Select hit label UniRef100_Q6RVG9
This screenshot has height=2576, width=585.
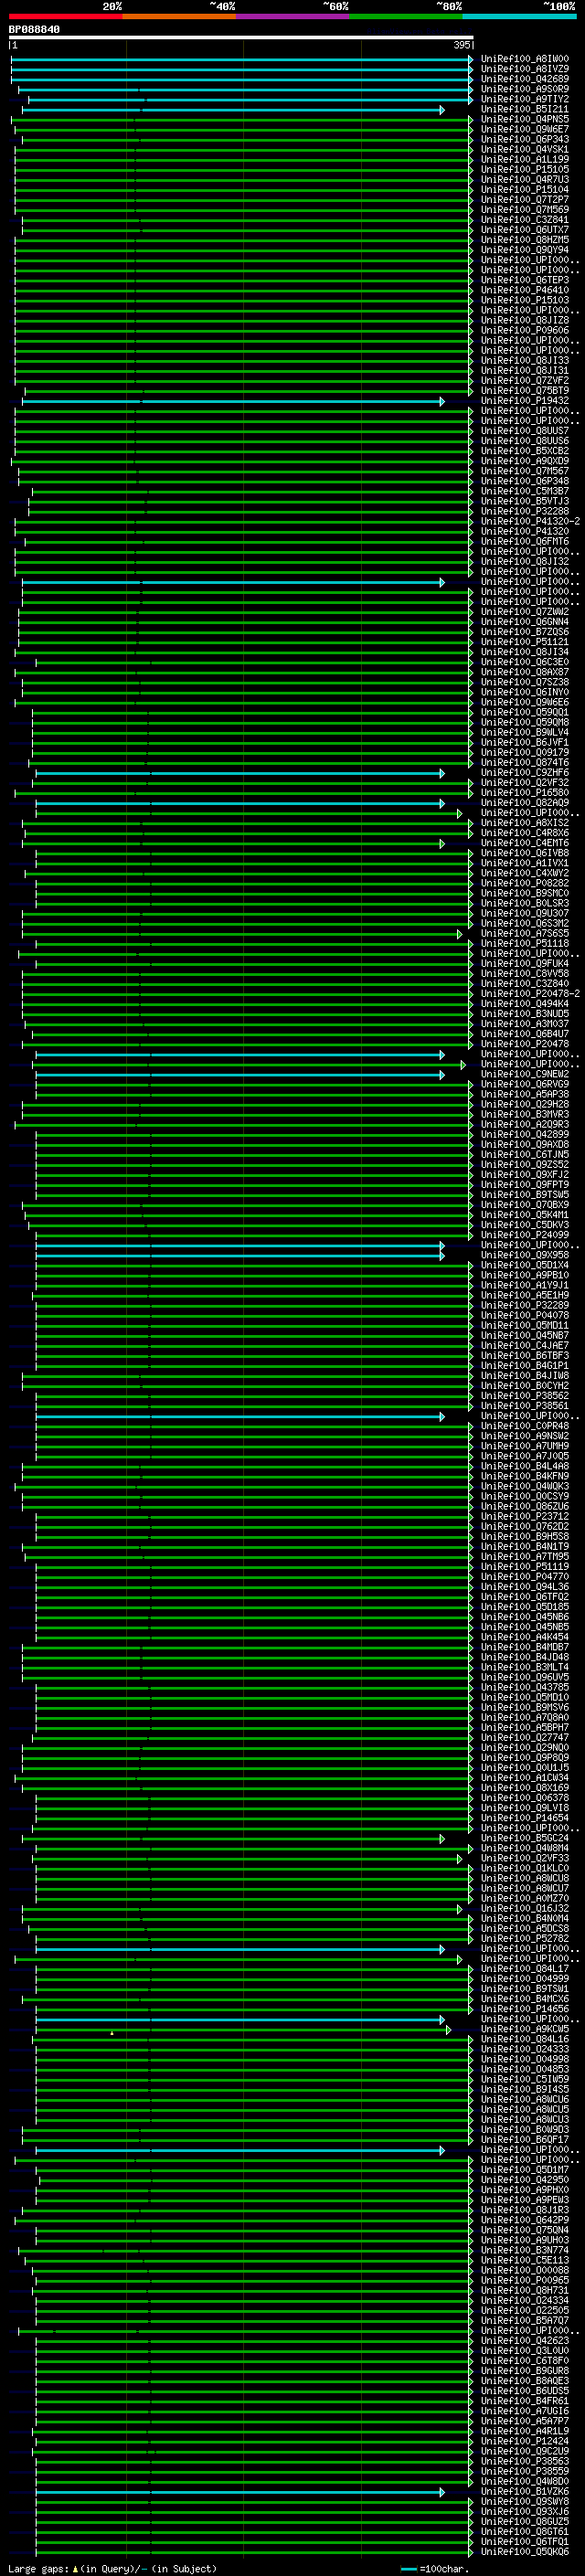525,1085
